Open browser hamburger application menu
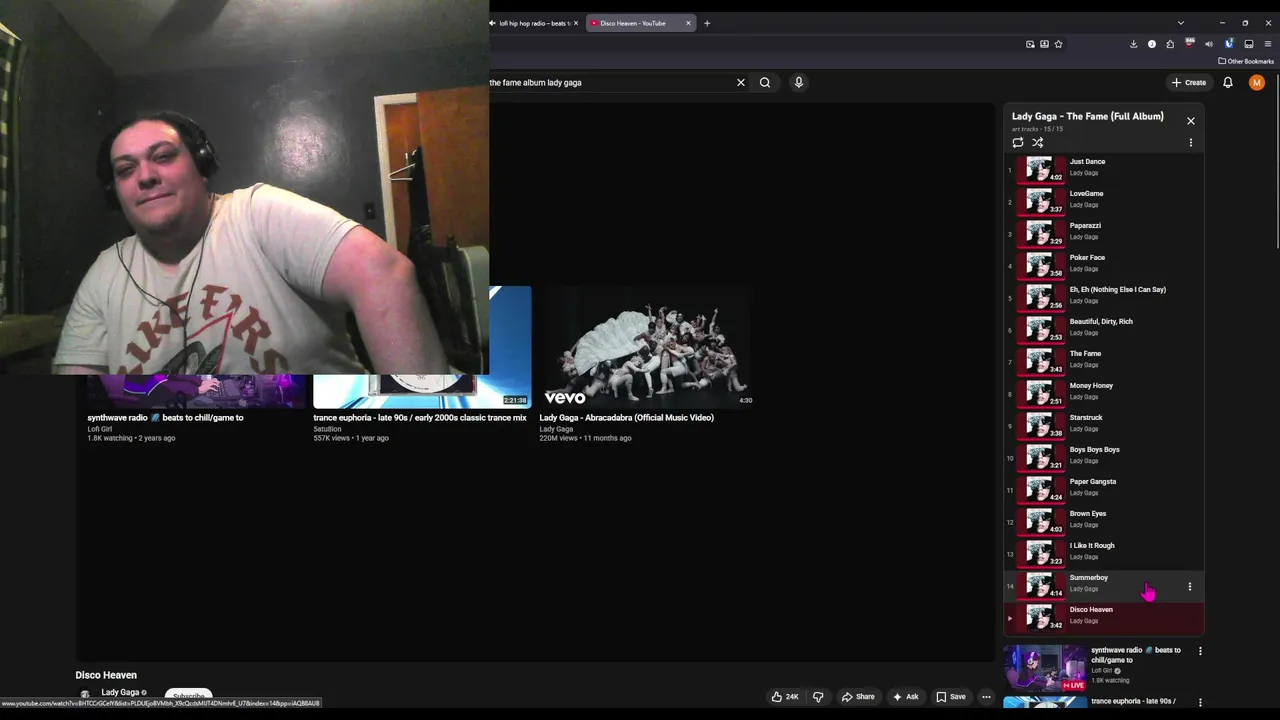 [x=1268, y=44]
